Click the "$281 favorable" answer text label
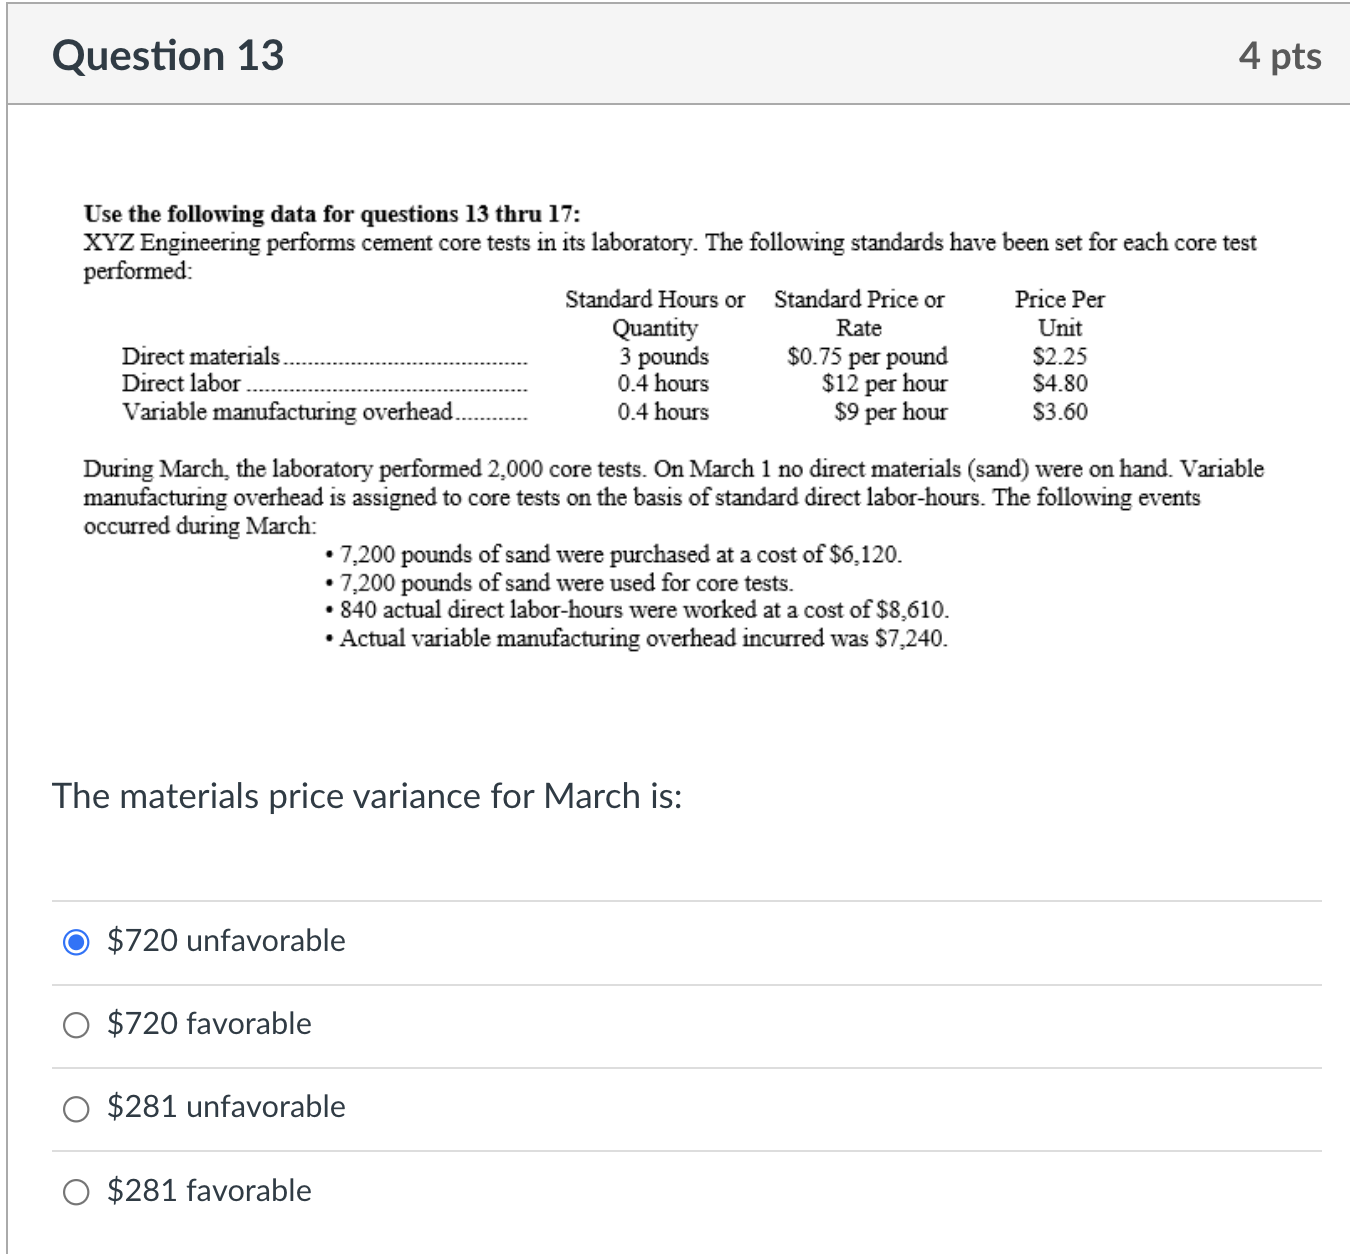The width and height of the screenshot is (1350, 1254). coord(209,1191)
